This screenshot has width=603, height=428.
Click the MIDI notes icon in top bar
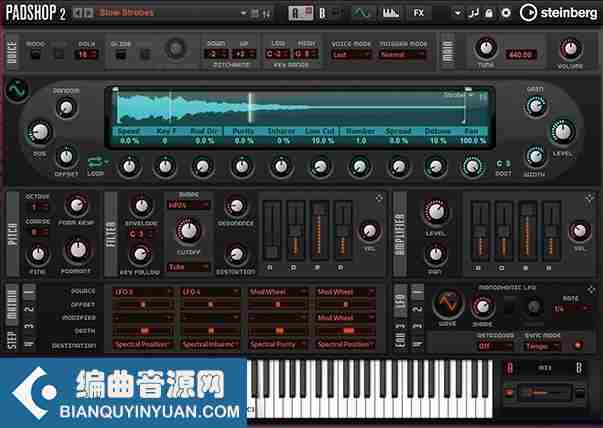[x=473, y=13]
